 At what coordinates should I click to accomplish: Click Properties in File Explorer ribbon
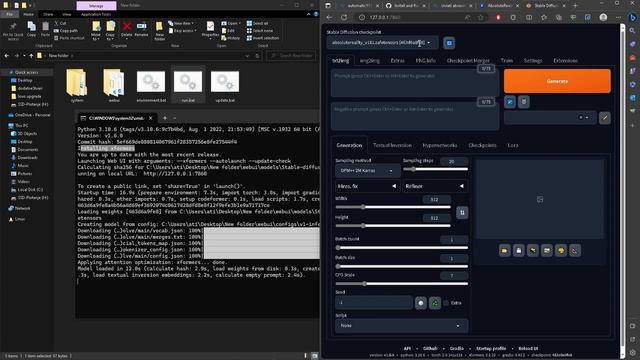click(x=210, y=29)
